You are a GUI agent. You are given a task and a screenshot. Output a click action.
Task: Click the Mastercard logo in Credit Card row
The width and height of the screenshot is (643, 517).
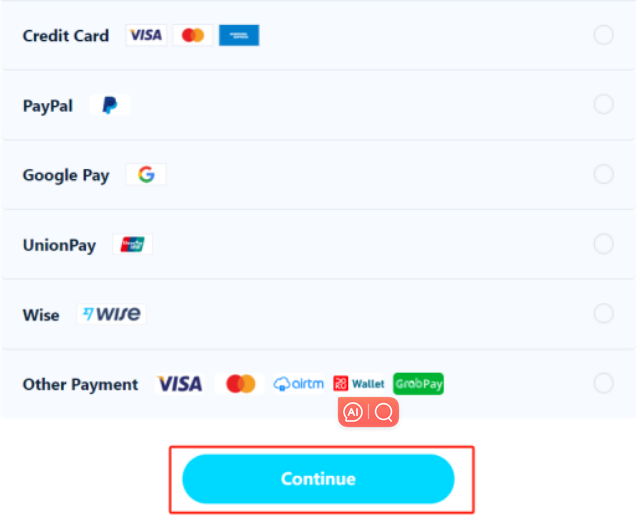[x=193, y=35]
